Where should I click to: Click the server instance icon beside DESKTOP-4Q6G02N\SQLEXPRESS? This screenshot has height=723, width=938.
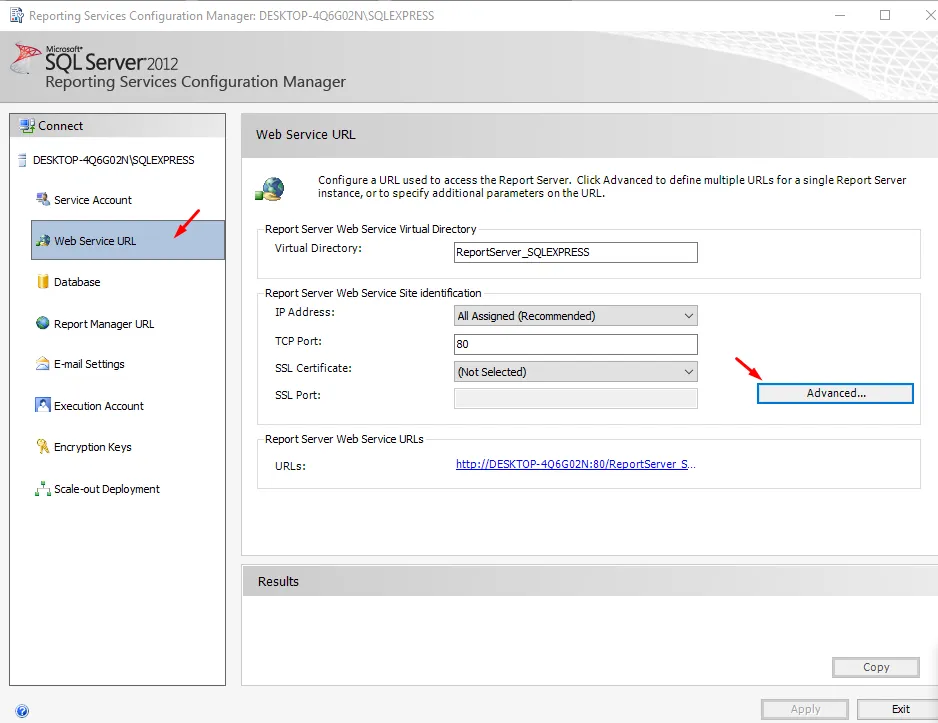23,160
